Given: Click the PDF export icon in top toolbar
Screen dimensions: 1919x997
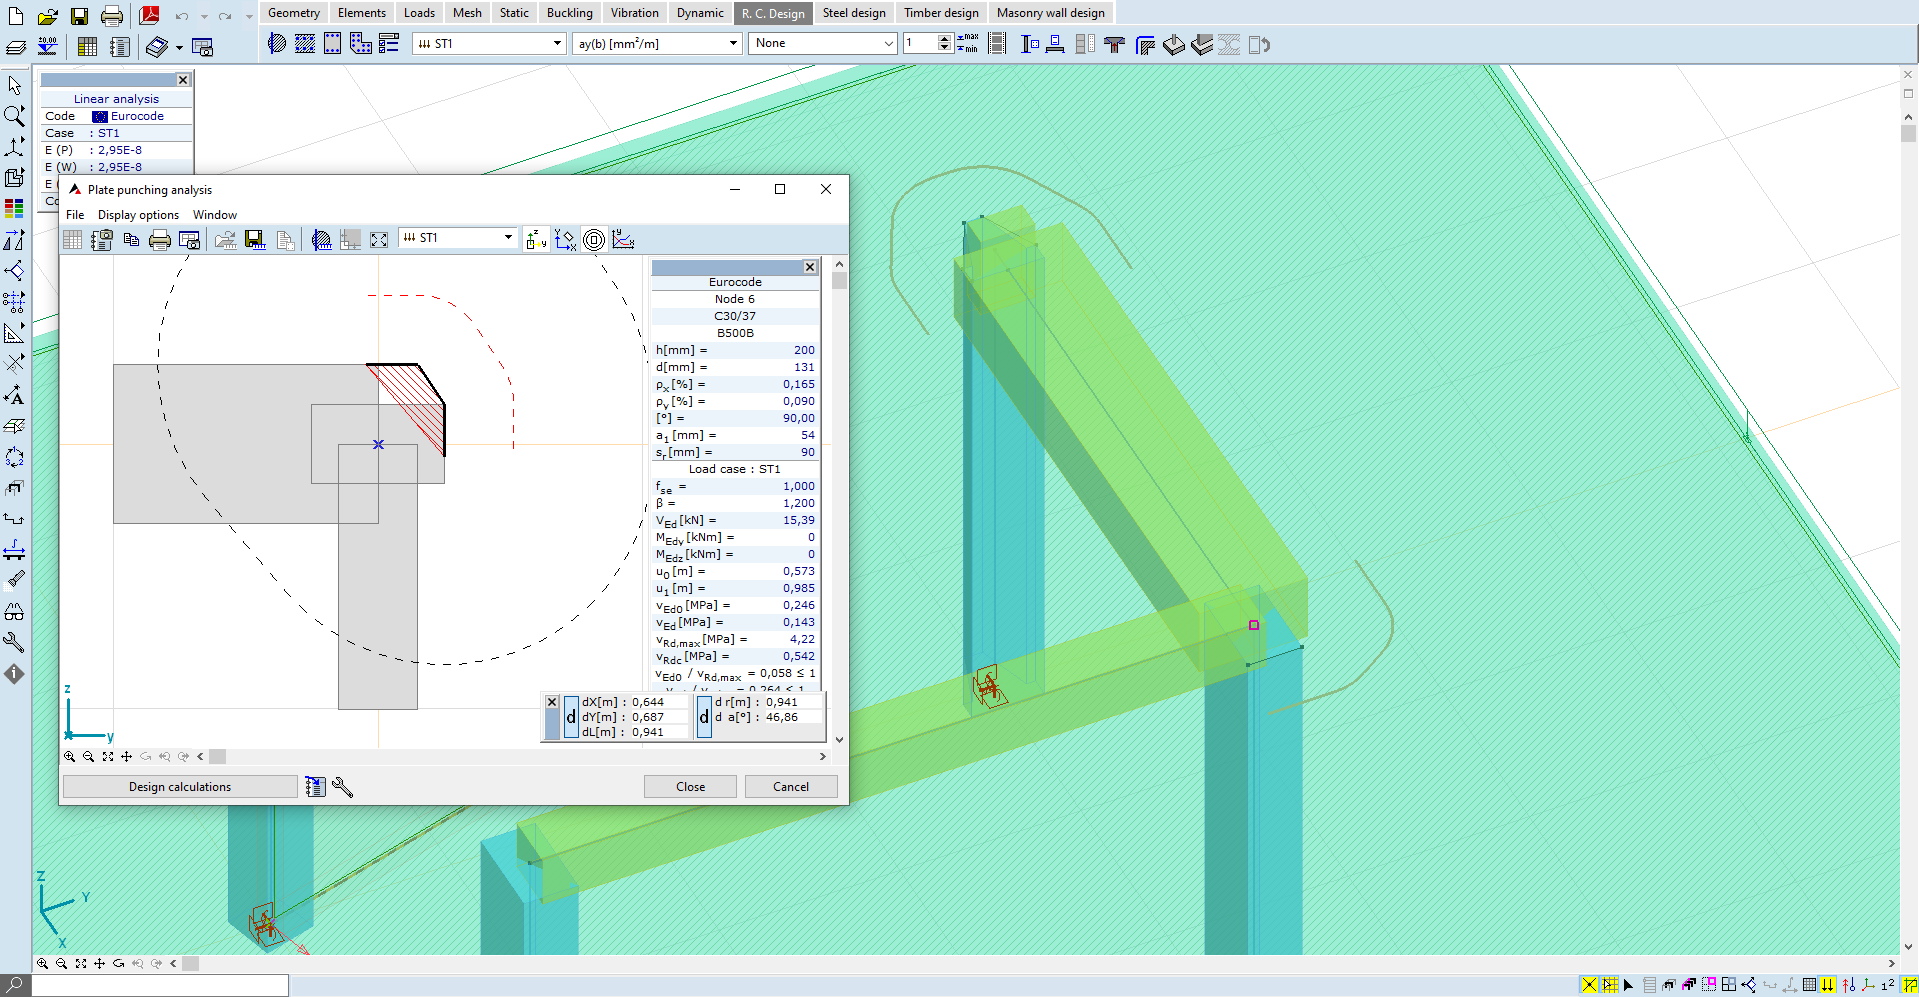Looking at the screenshot, I should tap(150, 15).
